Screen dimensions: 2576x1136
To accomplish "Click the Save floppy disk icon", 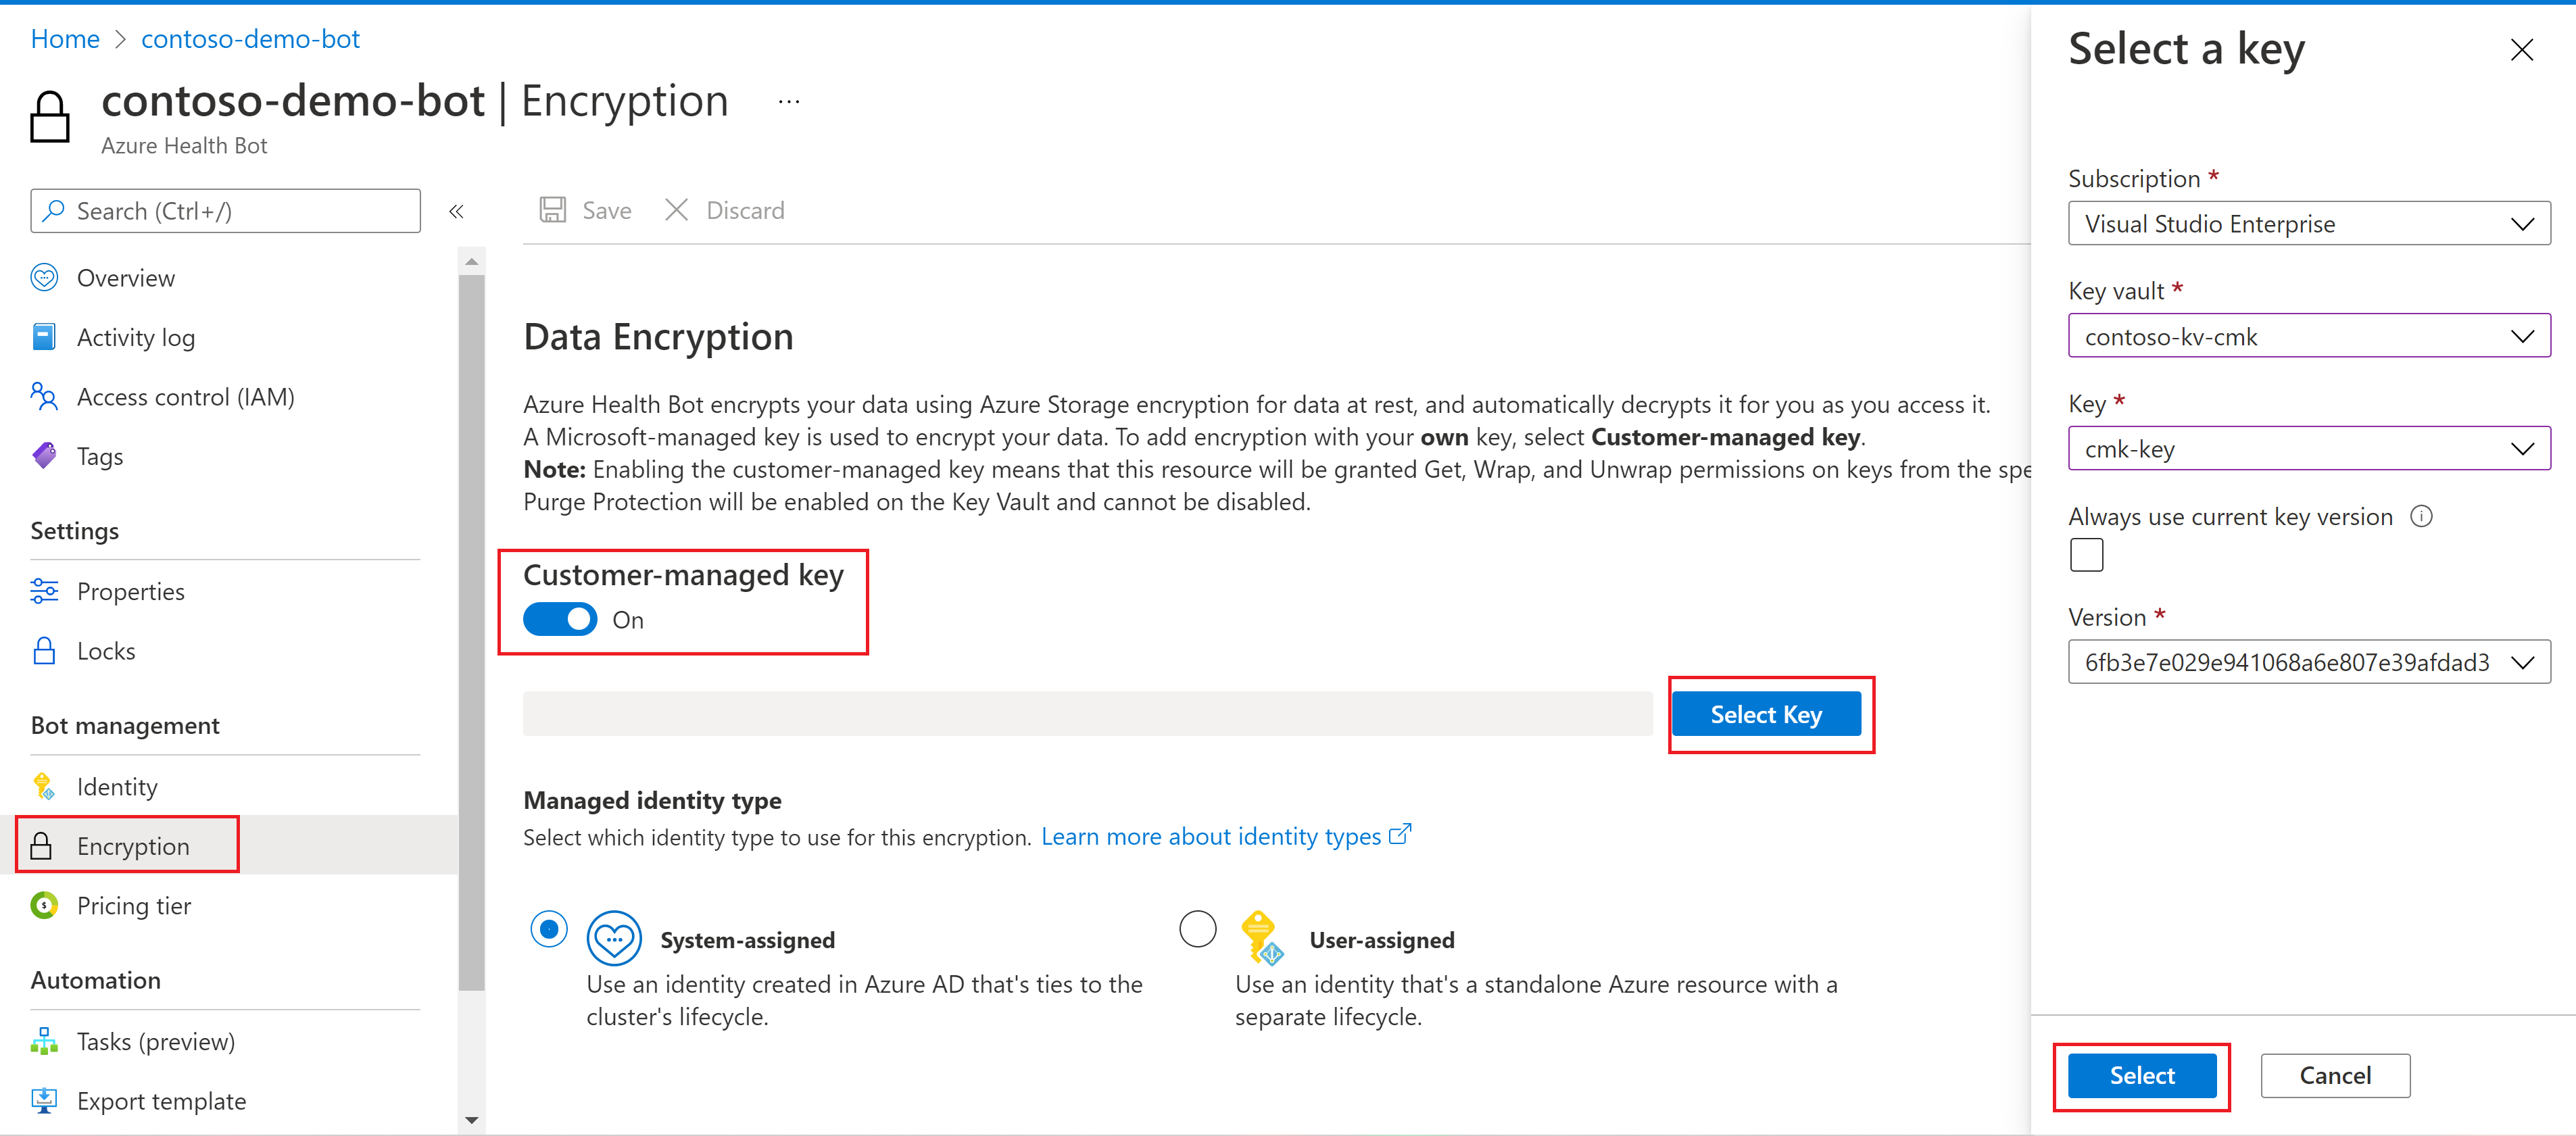I will pos(553,209).
